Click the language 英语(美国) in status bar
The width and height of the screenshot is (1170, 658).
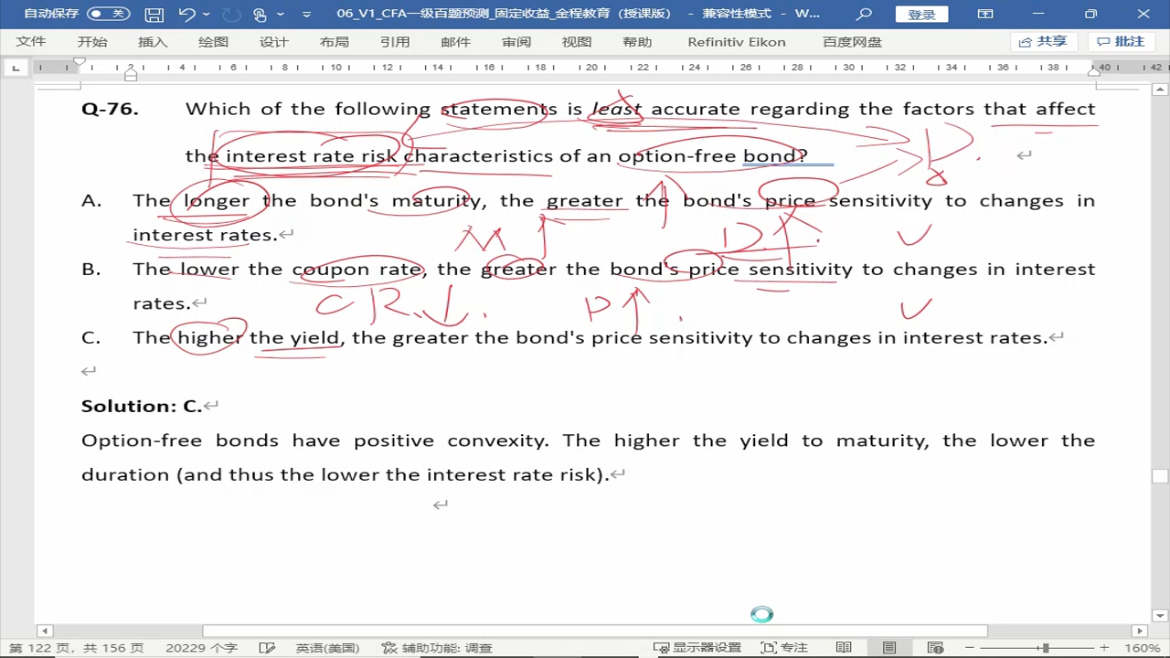pos(328,648)
